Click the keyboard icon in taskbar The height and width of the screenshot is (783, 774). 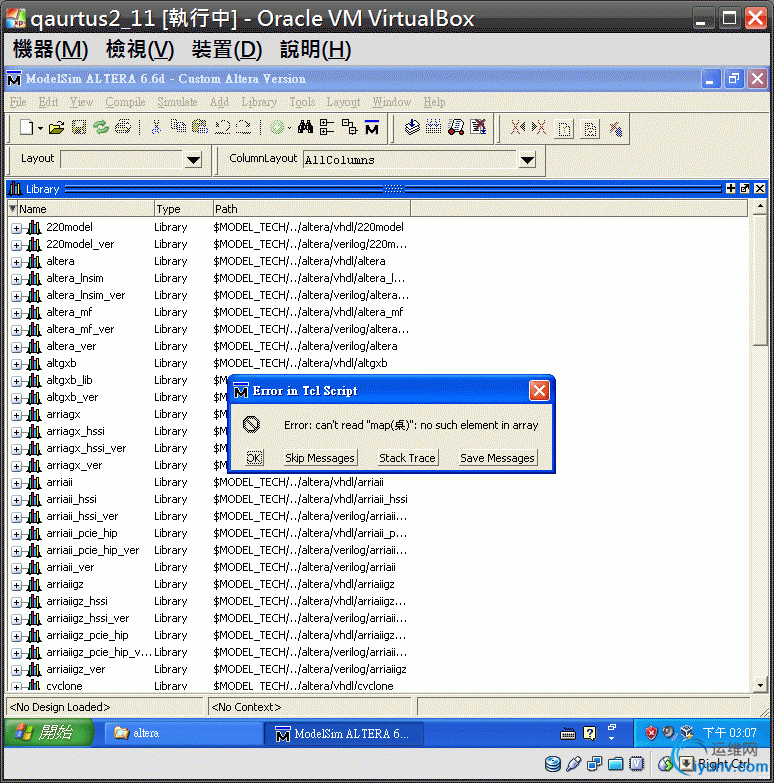(x=568, y=734)
